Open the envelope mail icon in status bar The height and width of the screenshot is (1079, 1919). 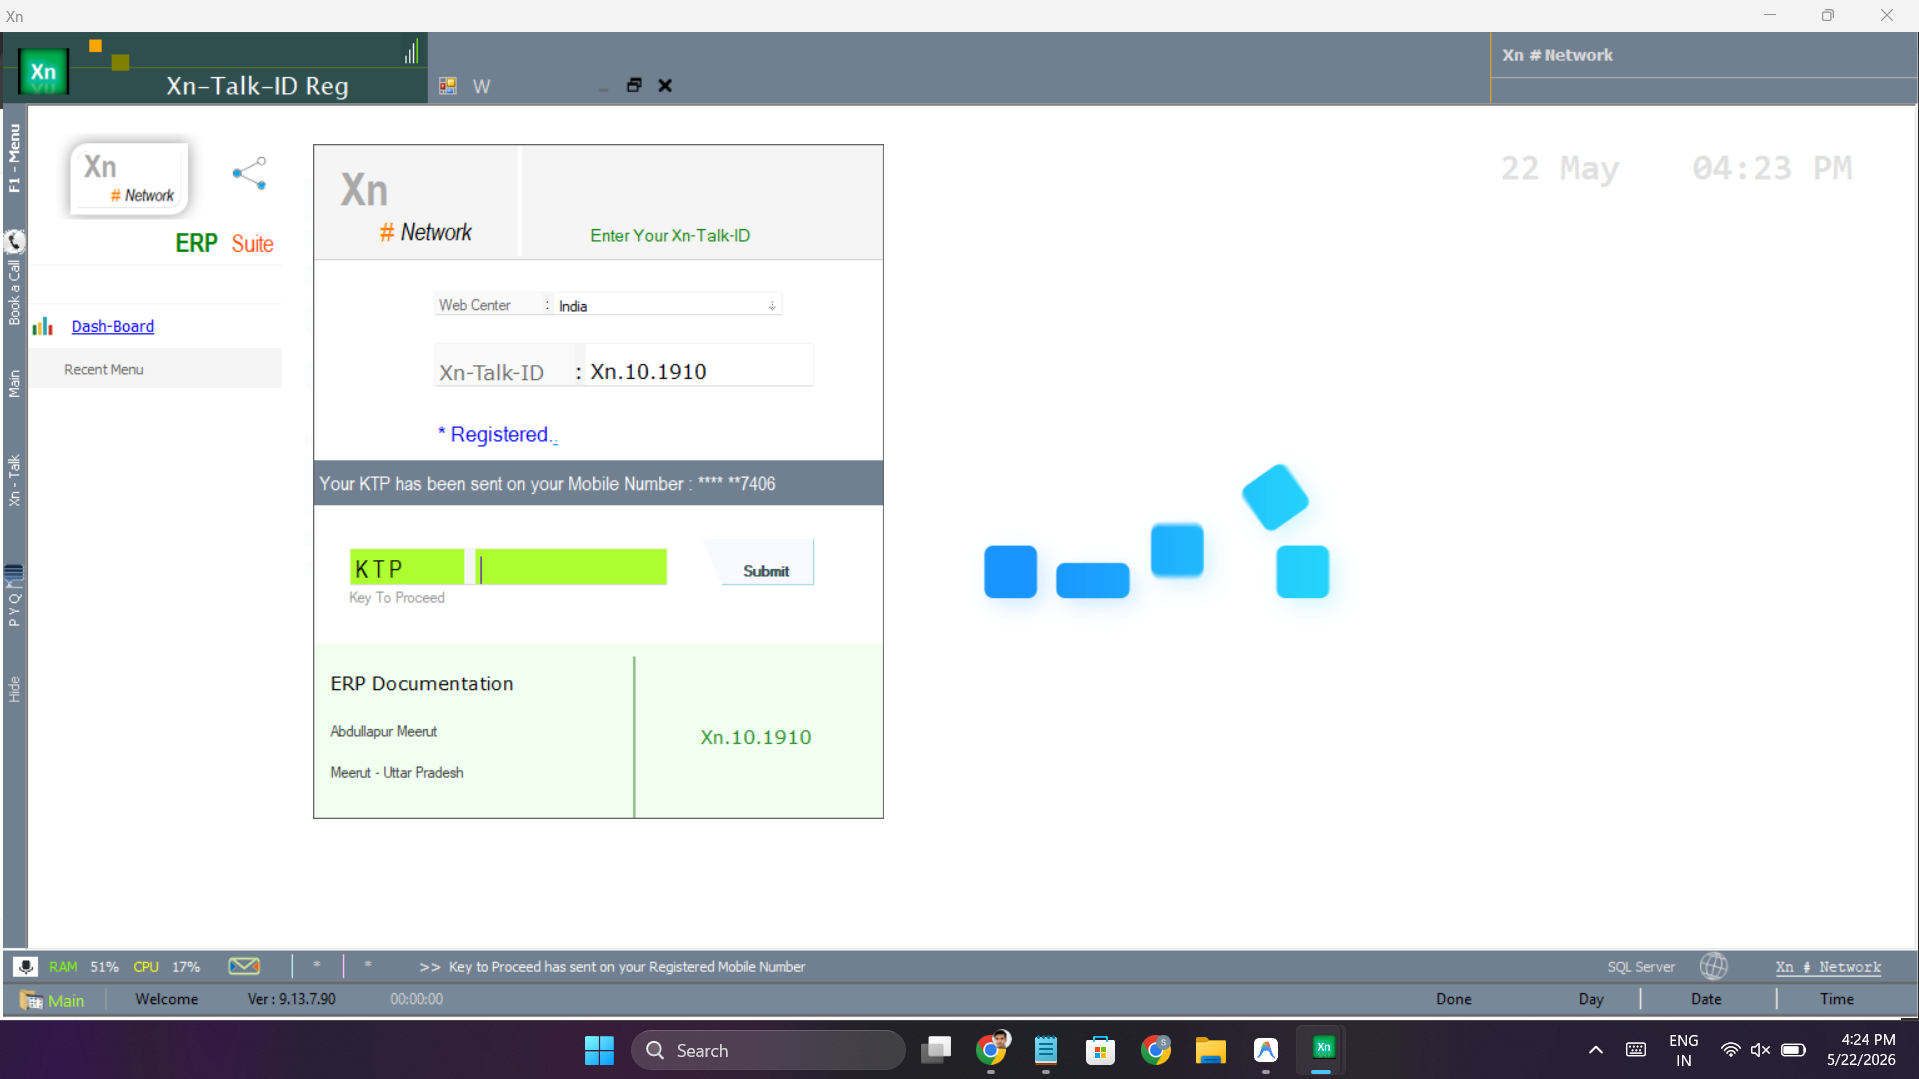tap(244, 966)
